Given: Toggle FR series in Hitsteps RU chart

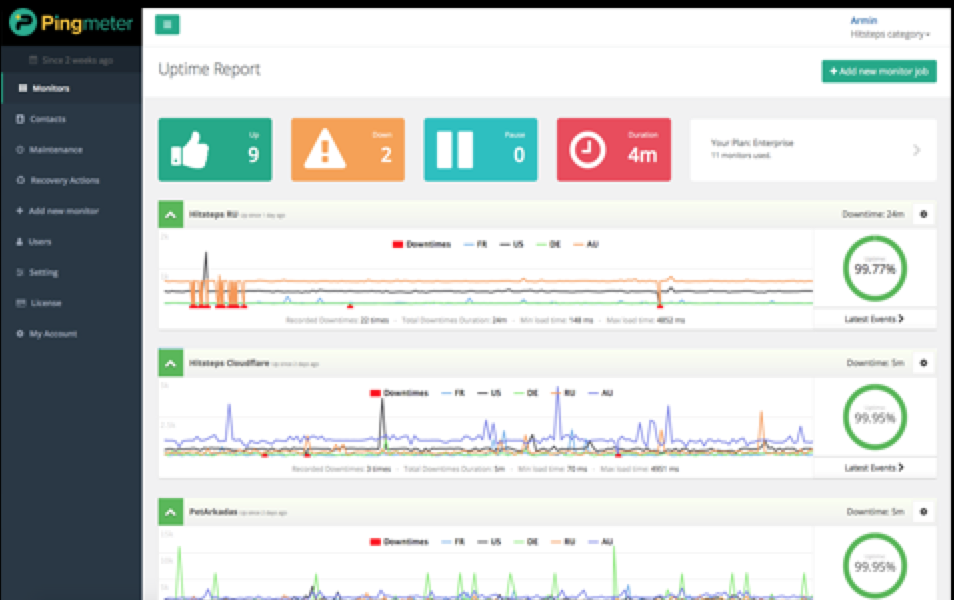Looking at the screenshot, I should [475, 245].
